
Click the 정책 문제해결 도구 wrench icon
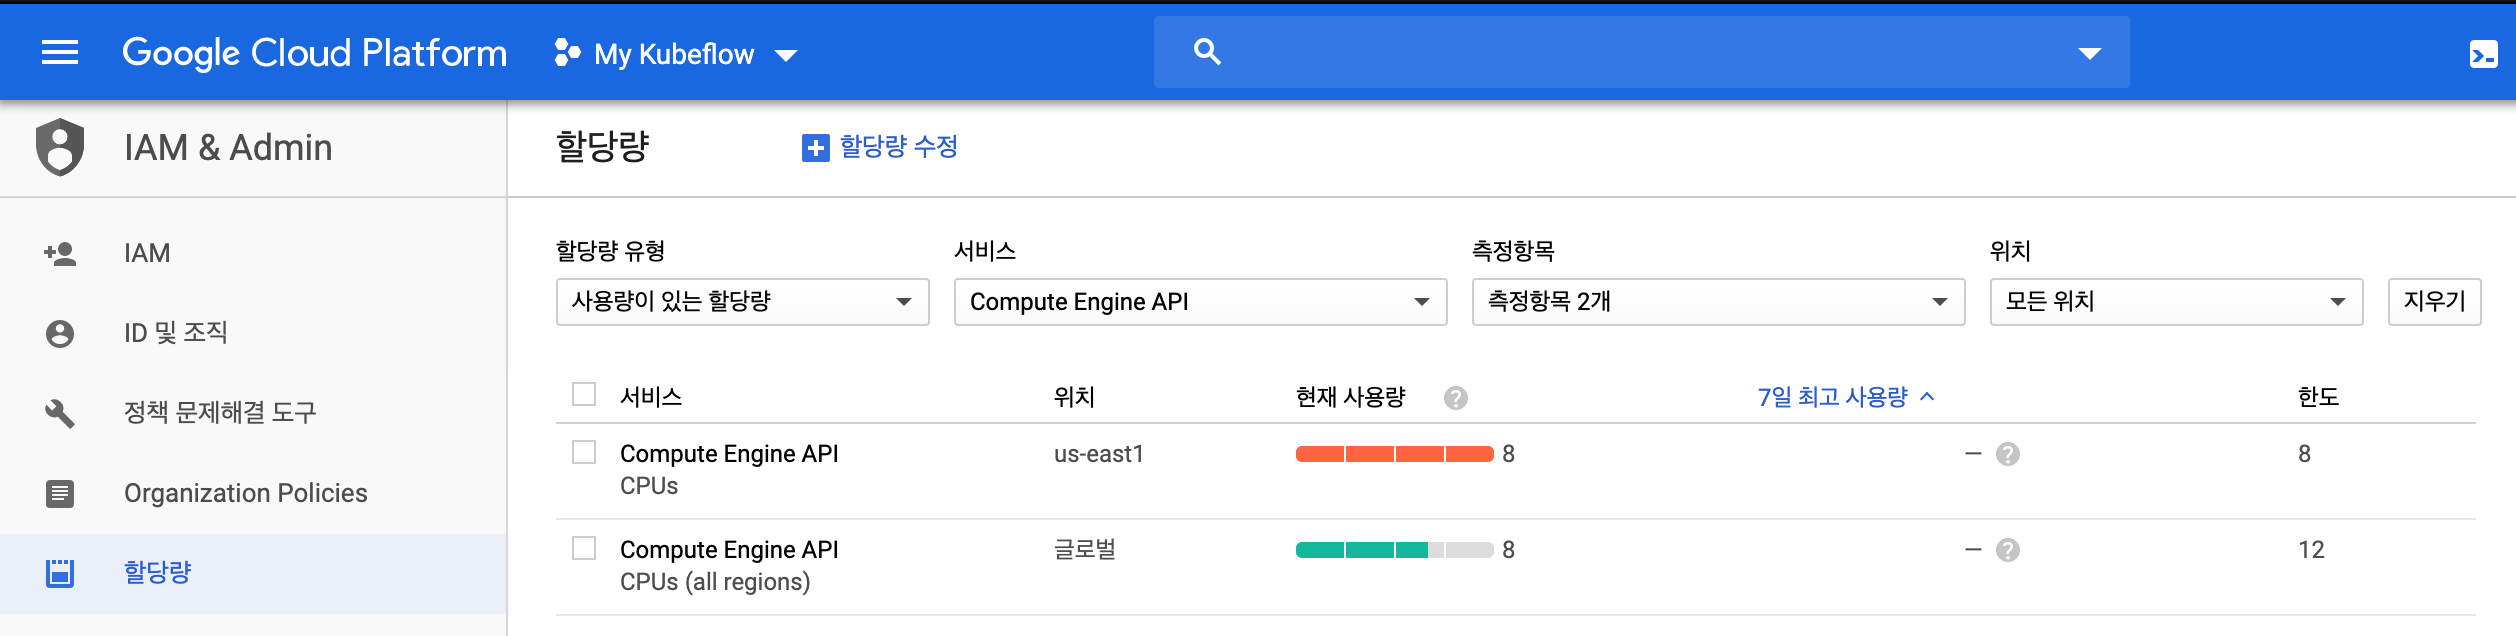(x=60, y=413)
